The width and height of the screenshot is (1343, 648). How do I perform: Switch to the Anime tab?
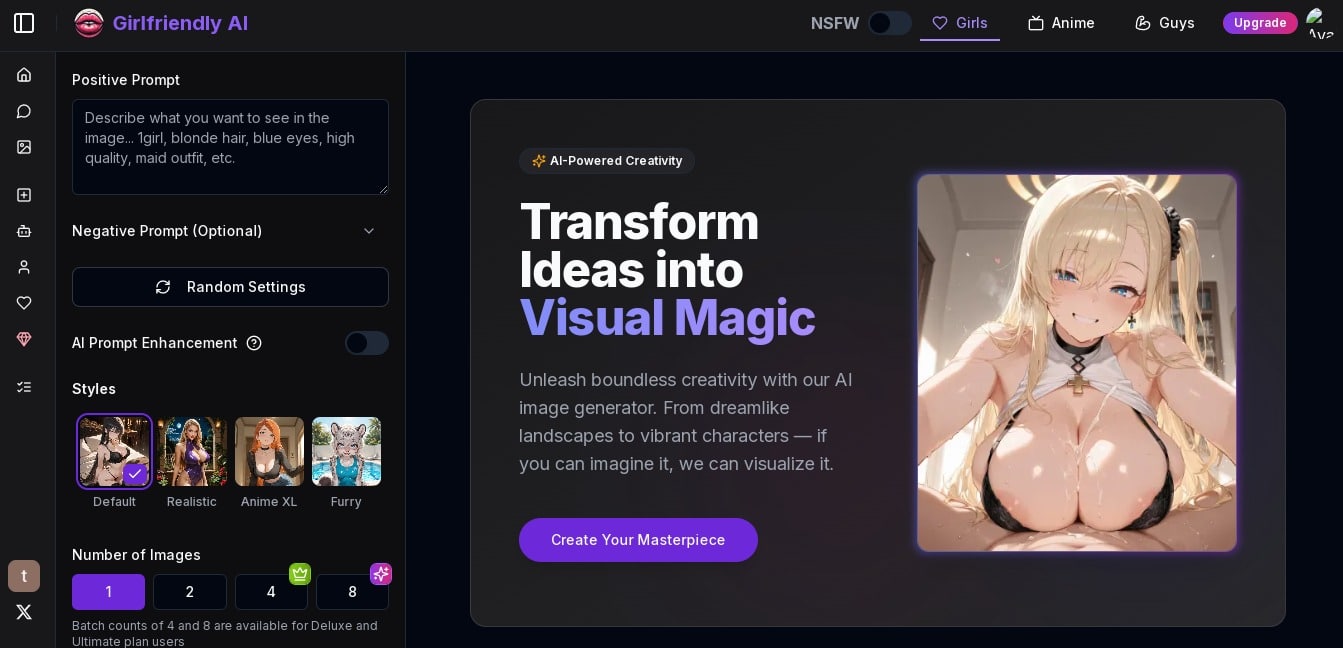click(1061, 23)
